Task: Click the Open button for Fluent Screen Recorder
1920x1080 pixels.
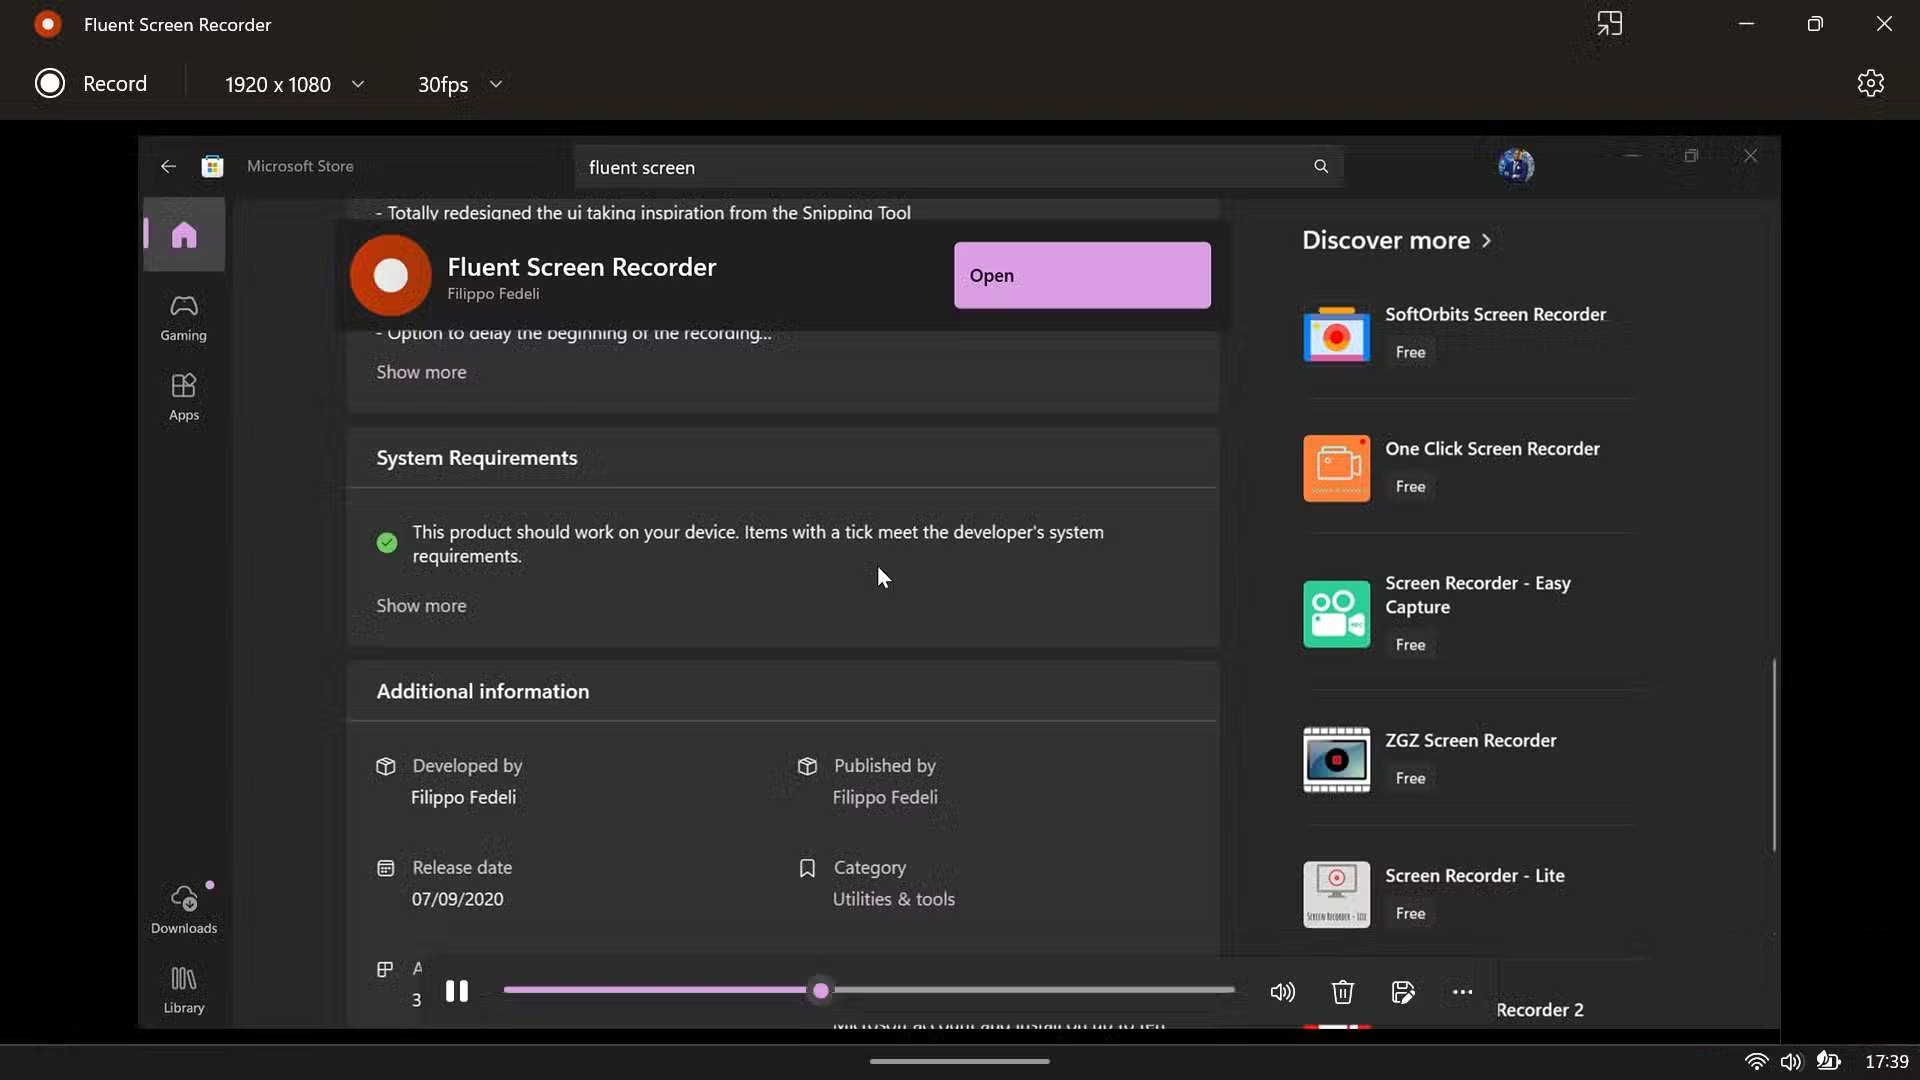Action: [x=1082, y=275]
